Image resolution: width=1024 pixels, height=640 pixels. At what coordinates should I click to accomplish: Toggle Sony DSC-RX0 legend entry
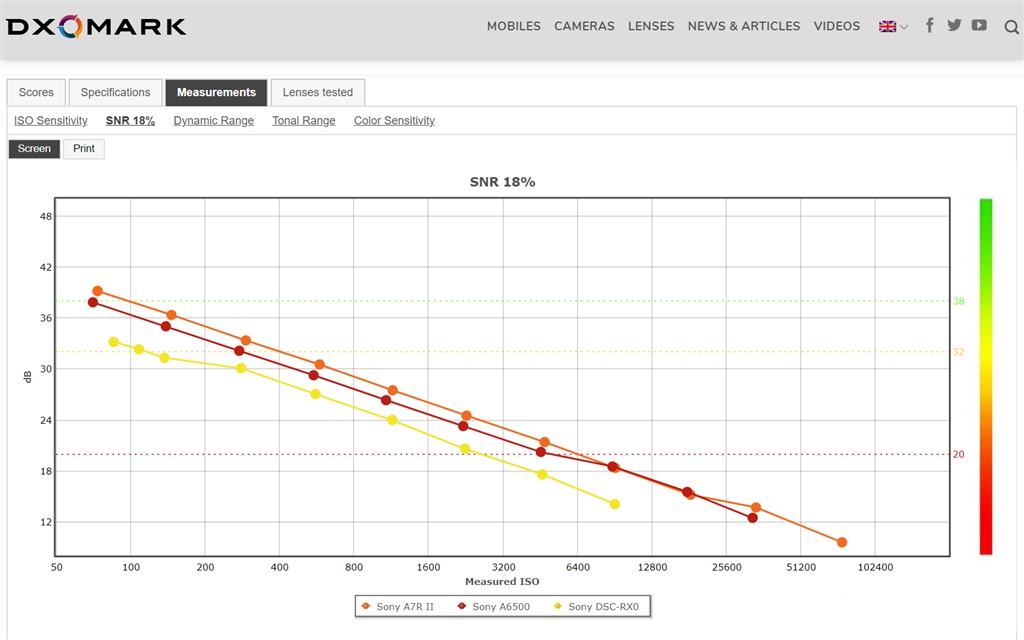tap(596, 606)
